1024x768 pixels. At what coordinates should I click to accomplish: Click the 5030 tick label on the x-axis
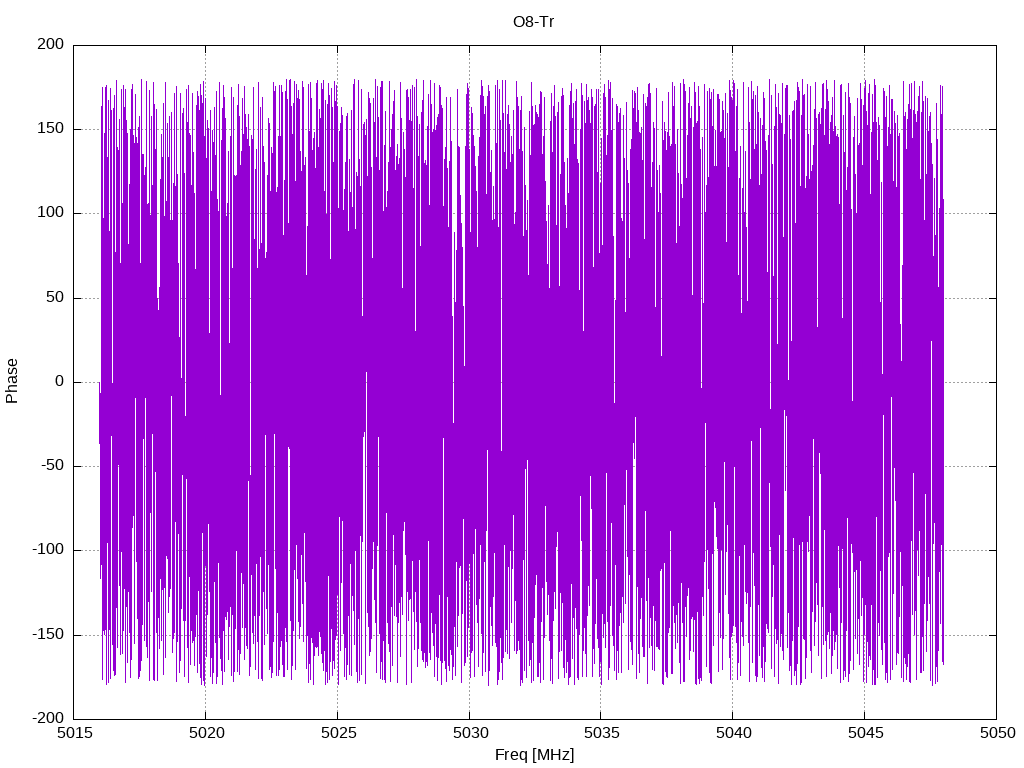[x=470, y=733]
